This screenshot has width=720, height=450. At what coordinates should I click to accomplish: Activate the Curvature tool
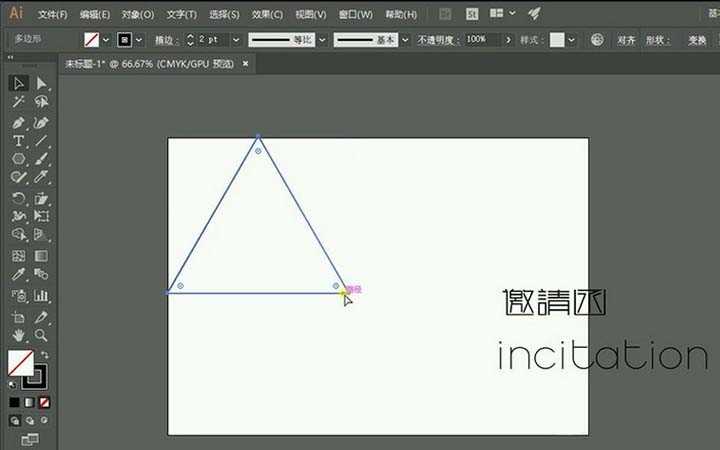tap(41, 123)
